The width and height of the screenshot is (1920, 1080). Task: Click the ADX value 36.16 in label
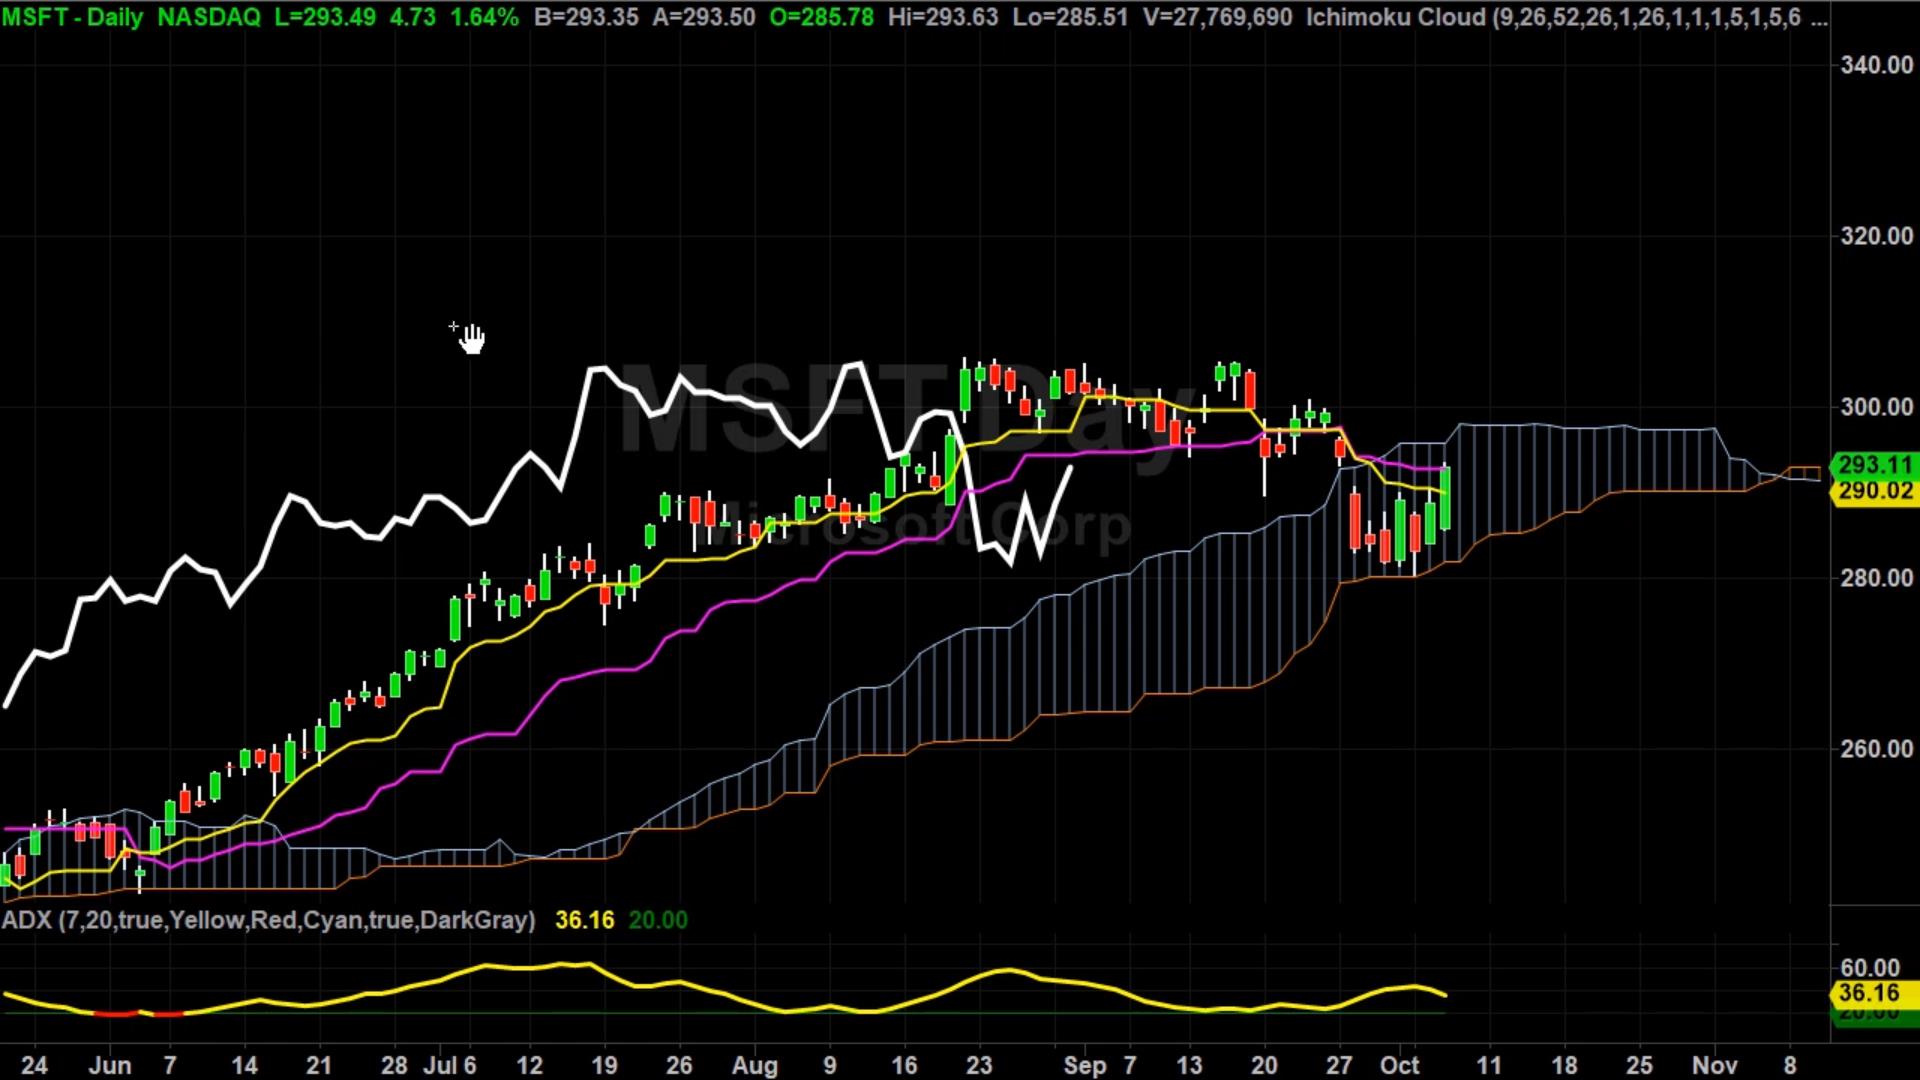(585, 920)
